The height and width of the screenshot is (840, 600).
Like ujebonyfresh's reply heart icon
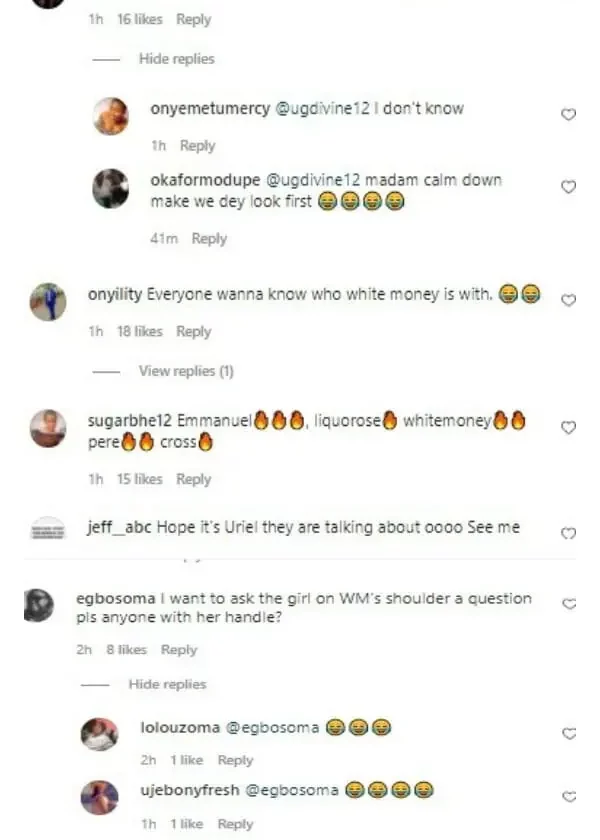569,797
